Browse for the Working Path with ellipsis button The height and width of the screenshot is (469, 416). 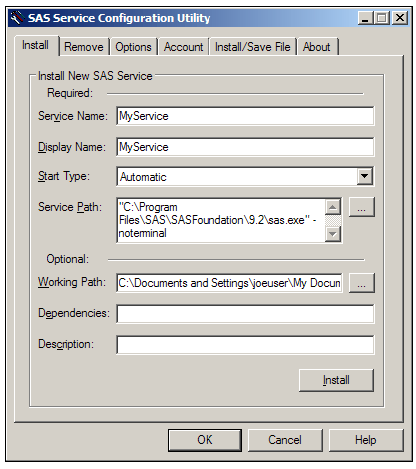pyautogui.click(x=362, y=283)
